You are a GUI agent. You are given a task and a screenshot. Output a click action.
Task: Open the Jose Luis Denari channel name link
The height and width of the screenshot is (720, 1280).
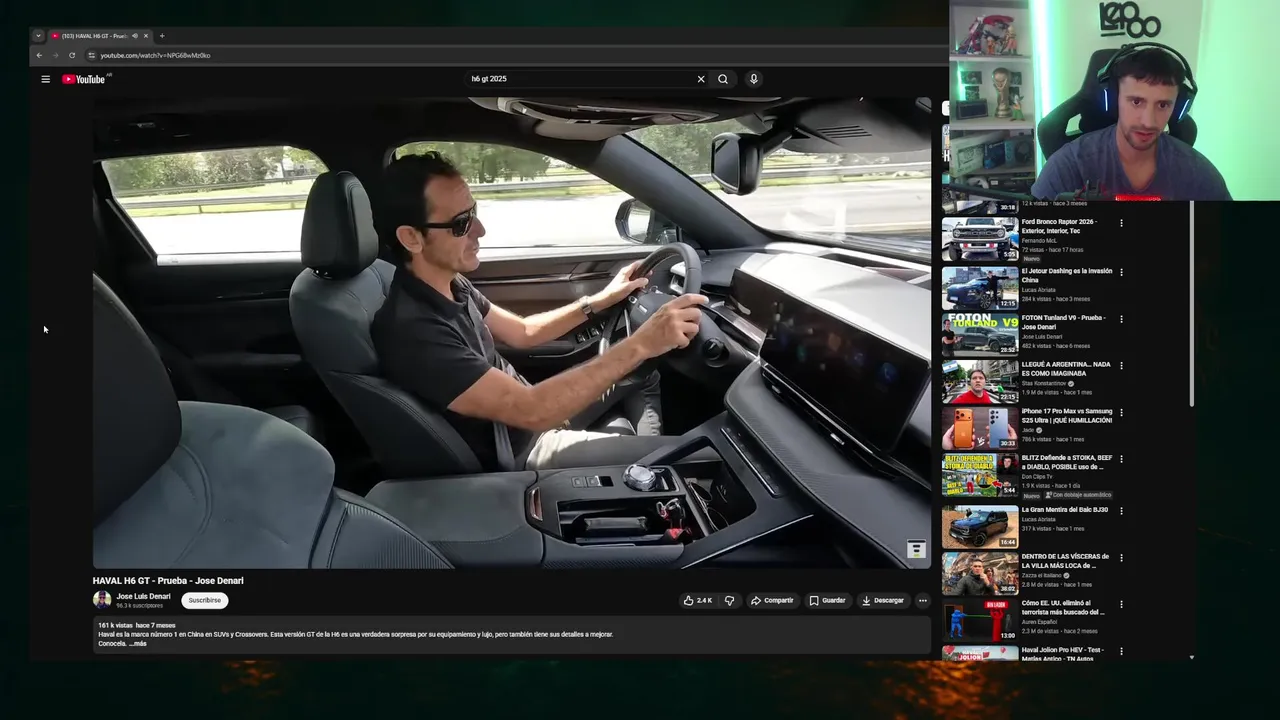(143, 596)
